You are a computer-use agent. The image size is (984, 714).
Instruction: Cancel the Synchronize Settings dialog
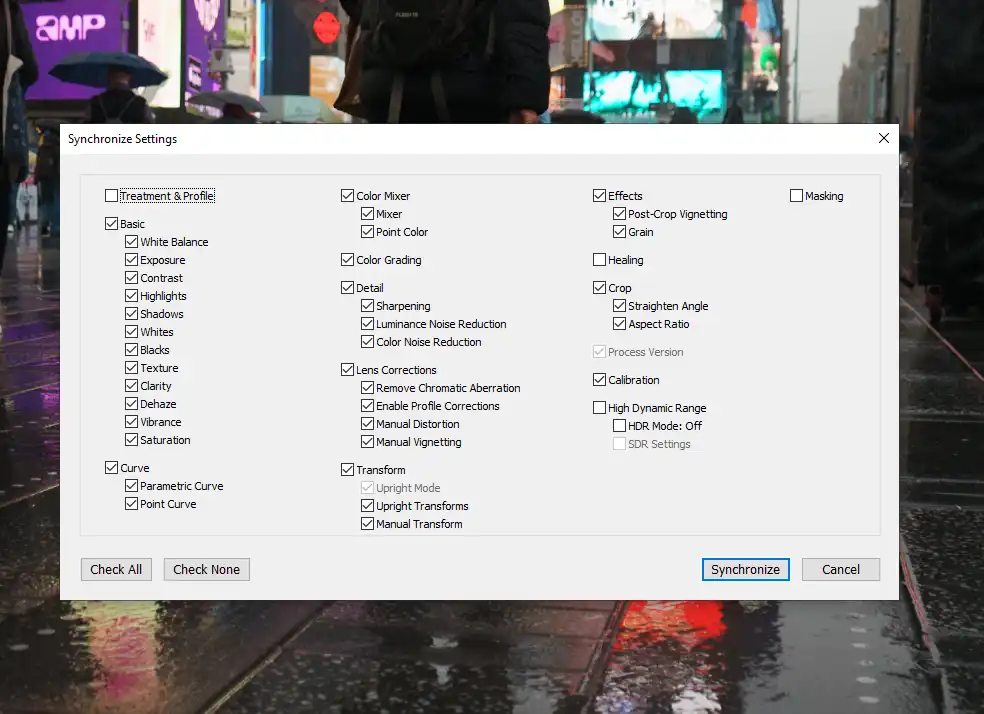click(840, 569)
